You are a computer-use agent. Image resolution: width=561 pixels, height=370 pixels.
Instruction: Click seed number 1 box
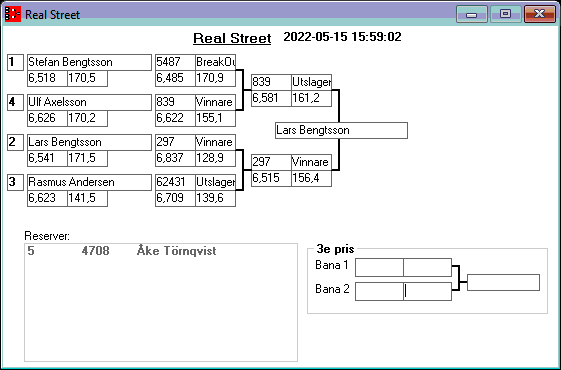click(x=15, y=62)
